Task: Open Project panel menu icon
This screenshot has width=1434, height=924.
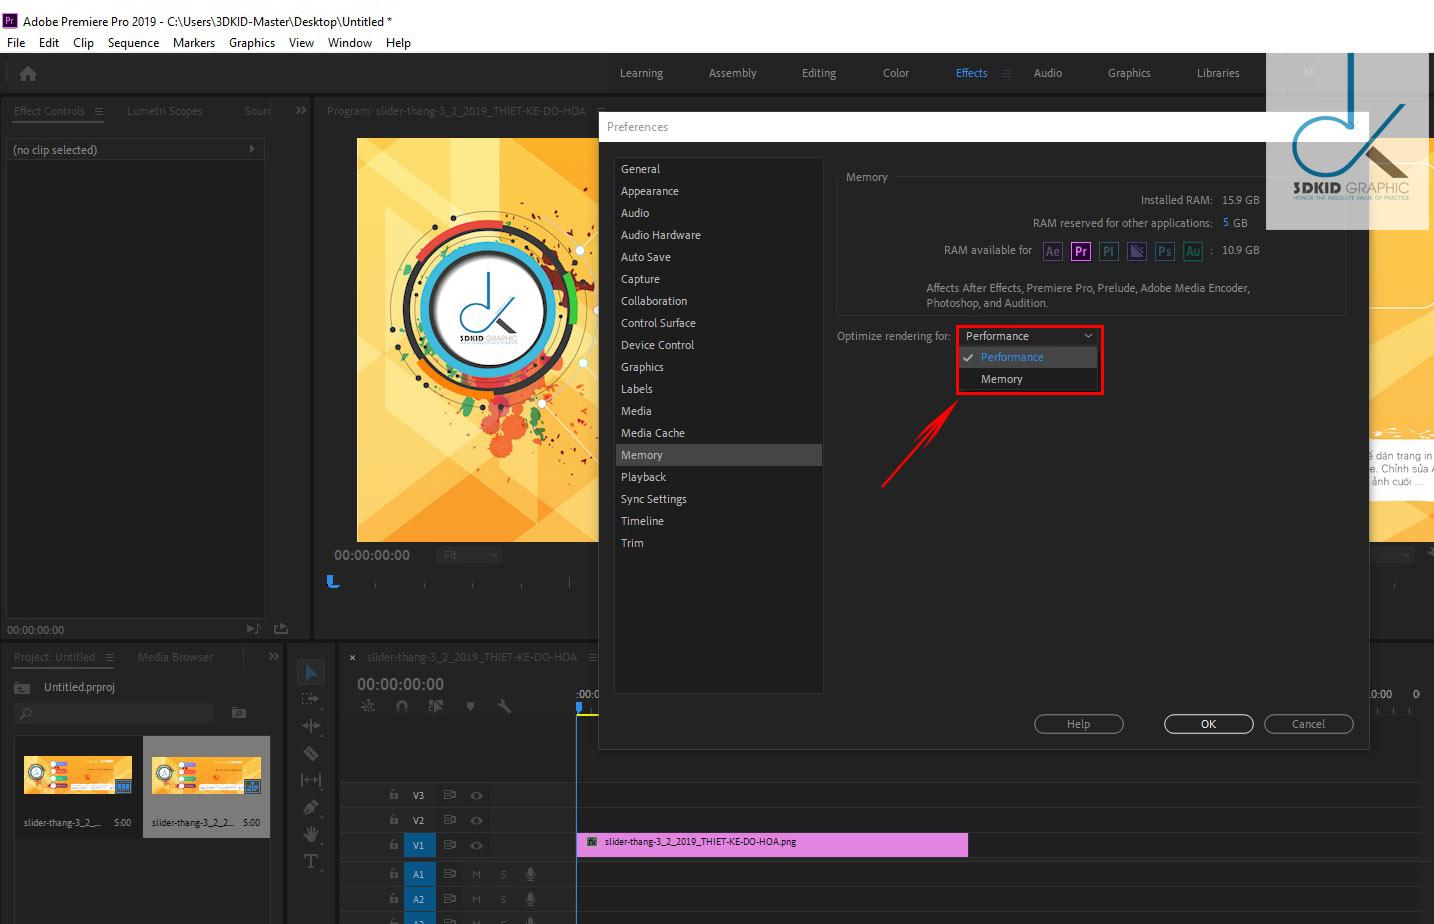Action: pyautogui.click(x=110, y=657)
